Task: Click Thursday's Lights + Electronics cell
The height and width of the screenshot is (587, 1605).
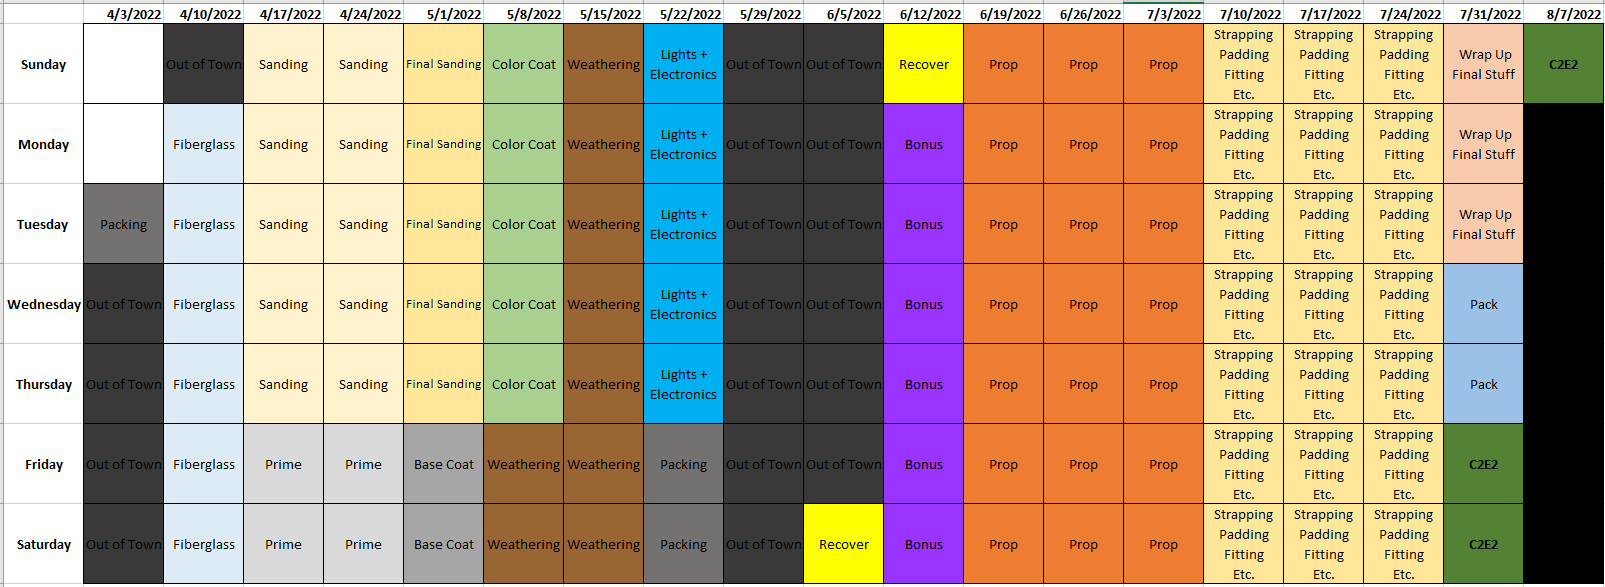Action: point(683,384)
